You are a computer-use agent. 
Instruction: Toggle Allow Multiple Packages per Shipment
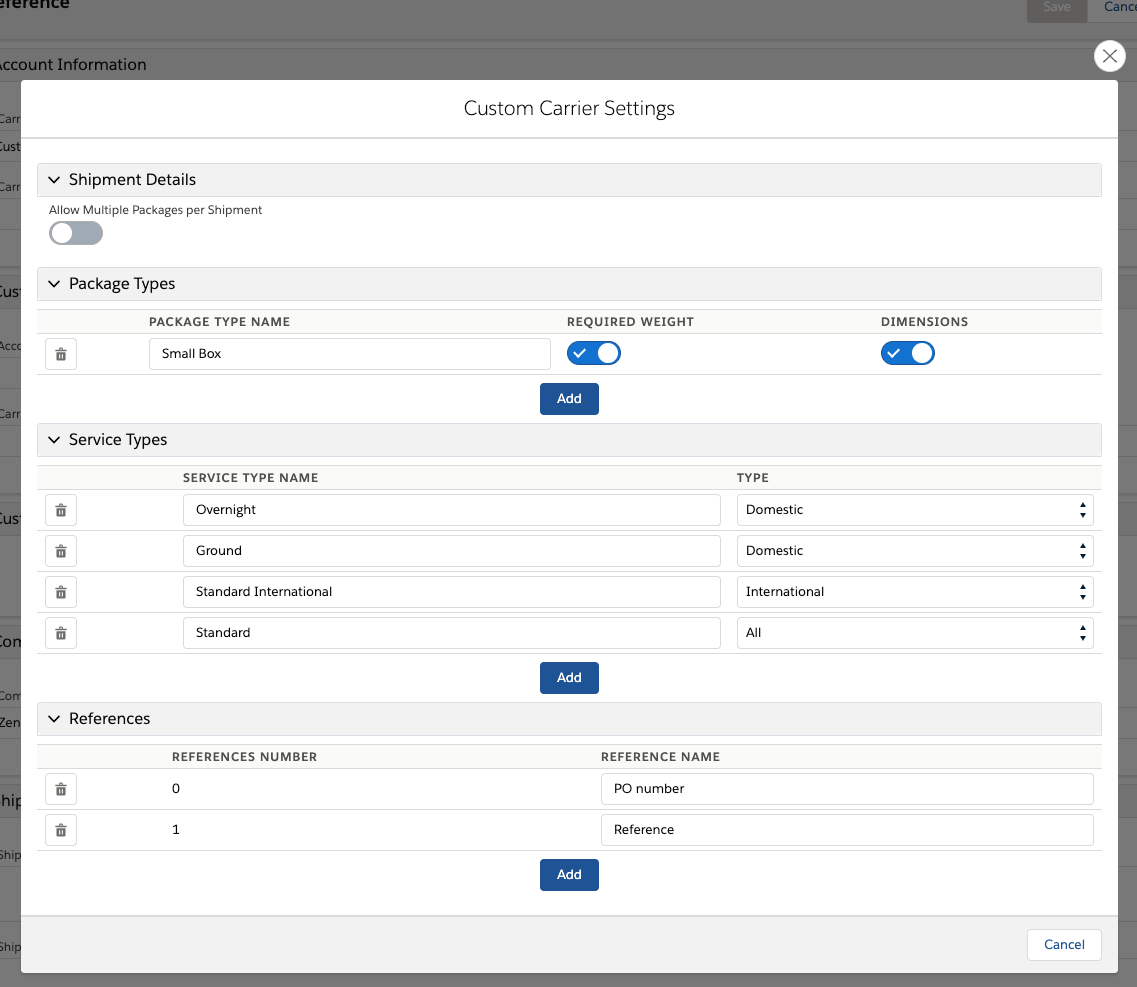76,234
